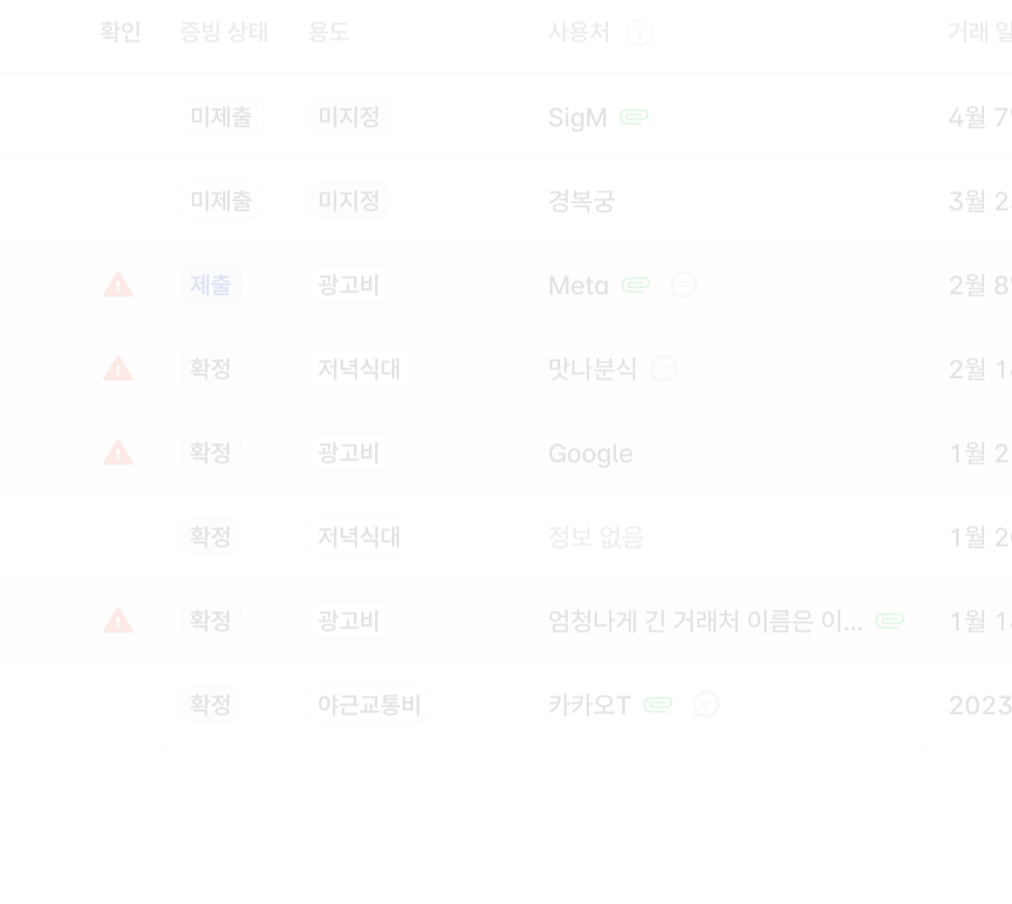
Task: Select the 정보 없음 vendor cell
Action: point(596,537)
